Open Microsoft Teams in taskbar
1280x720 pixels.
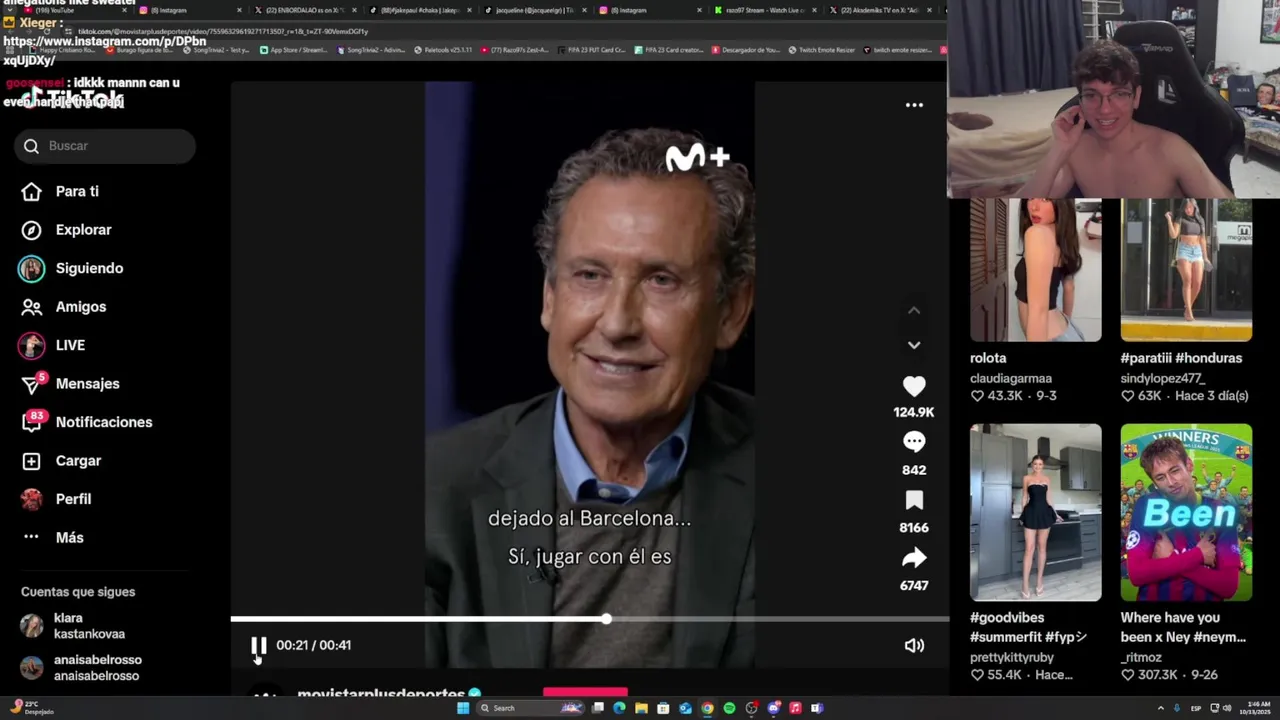click(817, 708)
